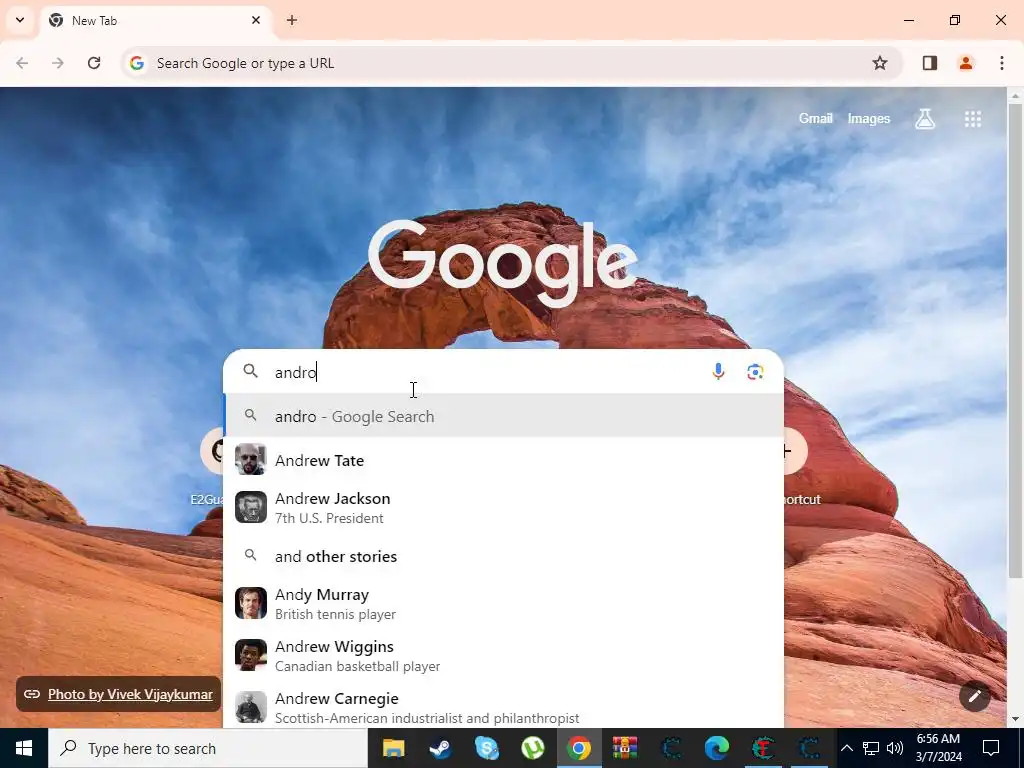Open uTorrent from the taskbar
Image resolution: width=1024 pixels, height=768 pixels.
[x=533, y=748]
